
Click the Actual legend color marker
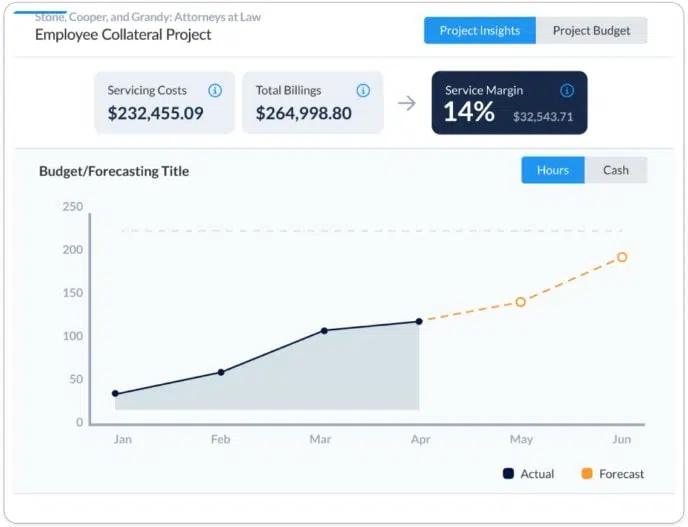508,474
